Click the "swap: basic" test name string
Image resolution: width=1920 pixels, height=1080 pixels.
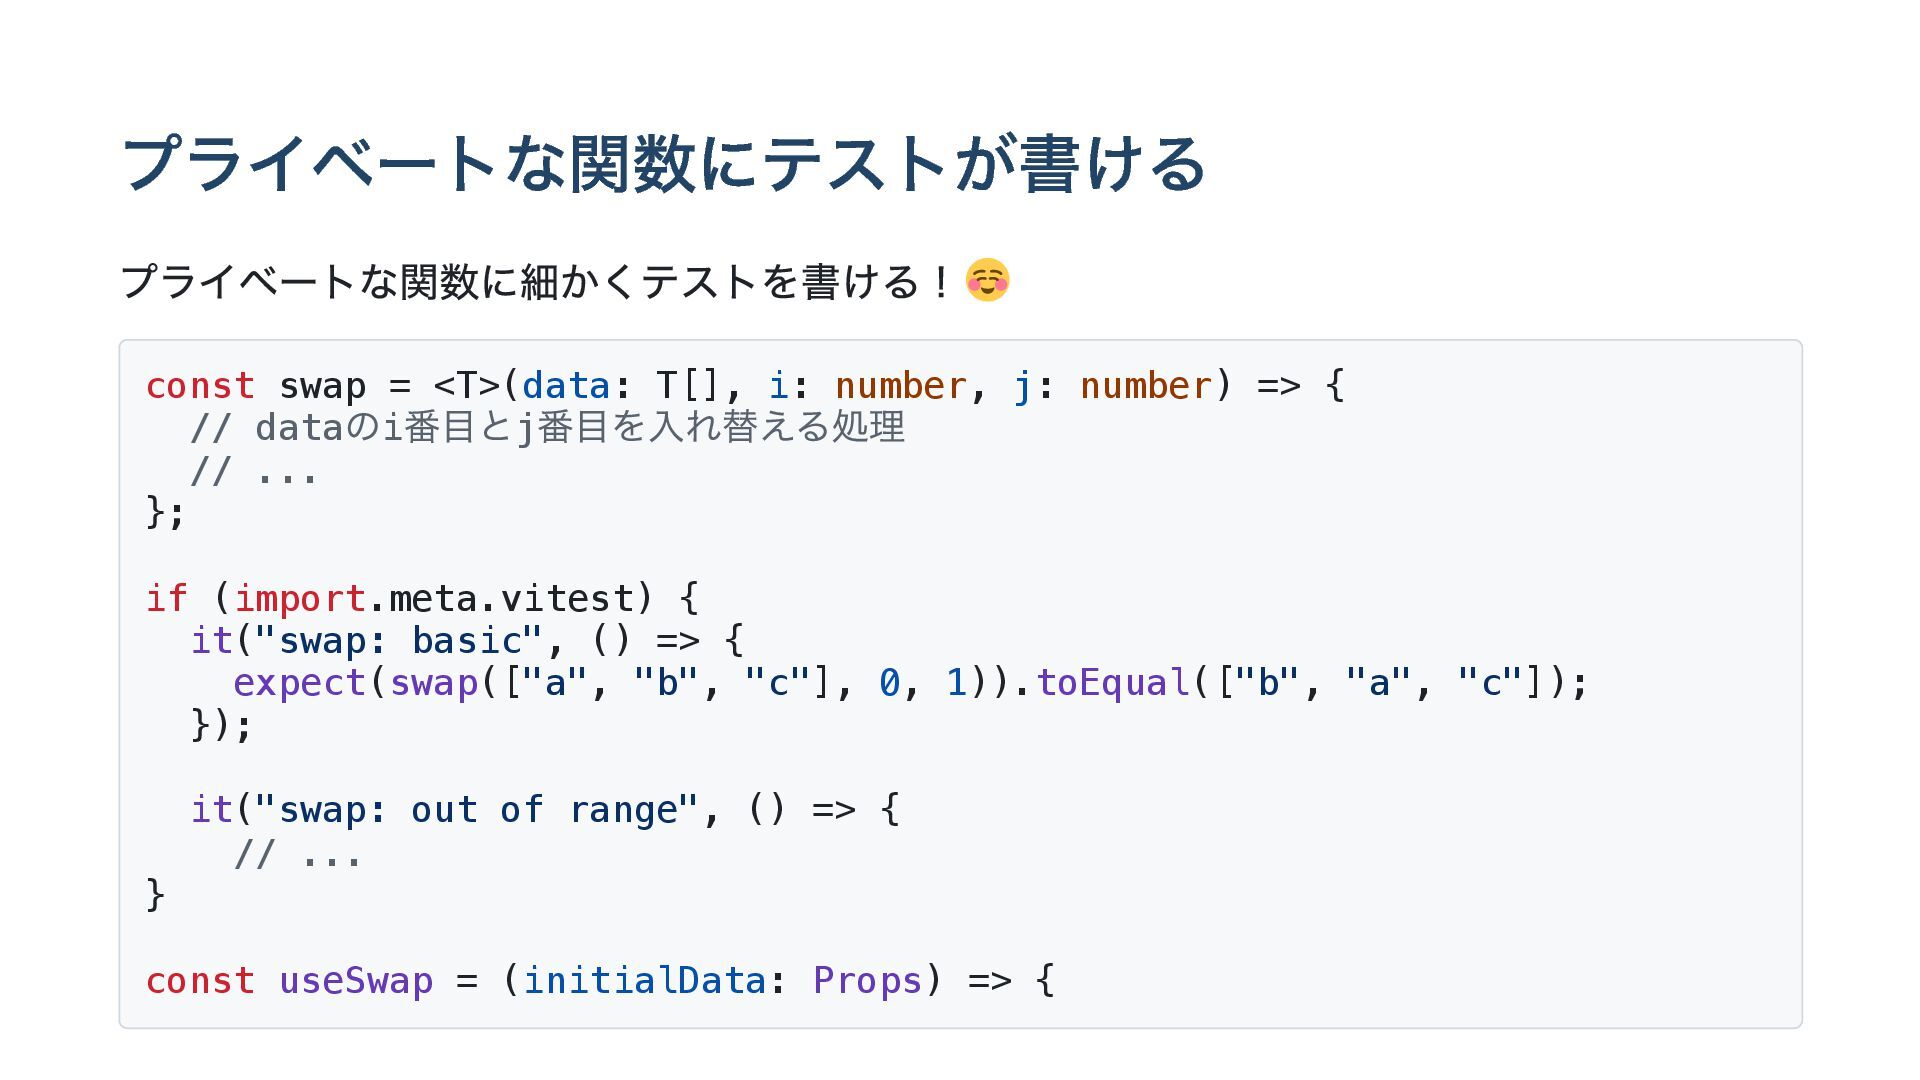pyautogui.click(x=399, y=640)
